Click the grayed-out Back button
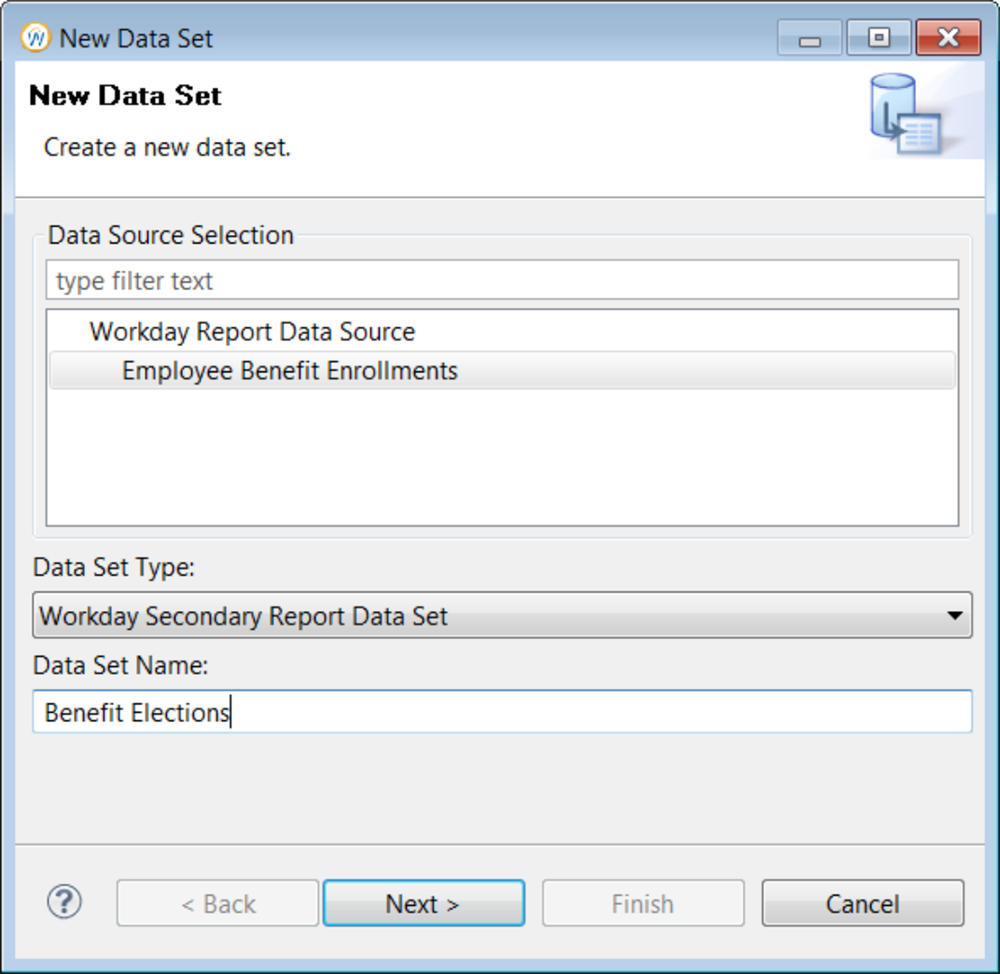Screen dimensions: 1000x974 point(217,903)
